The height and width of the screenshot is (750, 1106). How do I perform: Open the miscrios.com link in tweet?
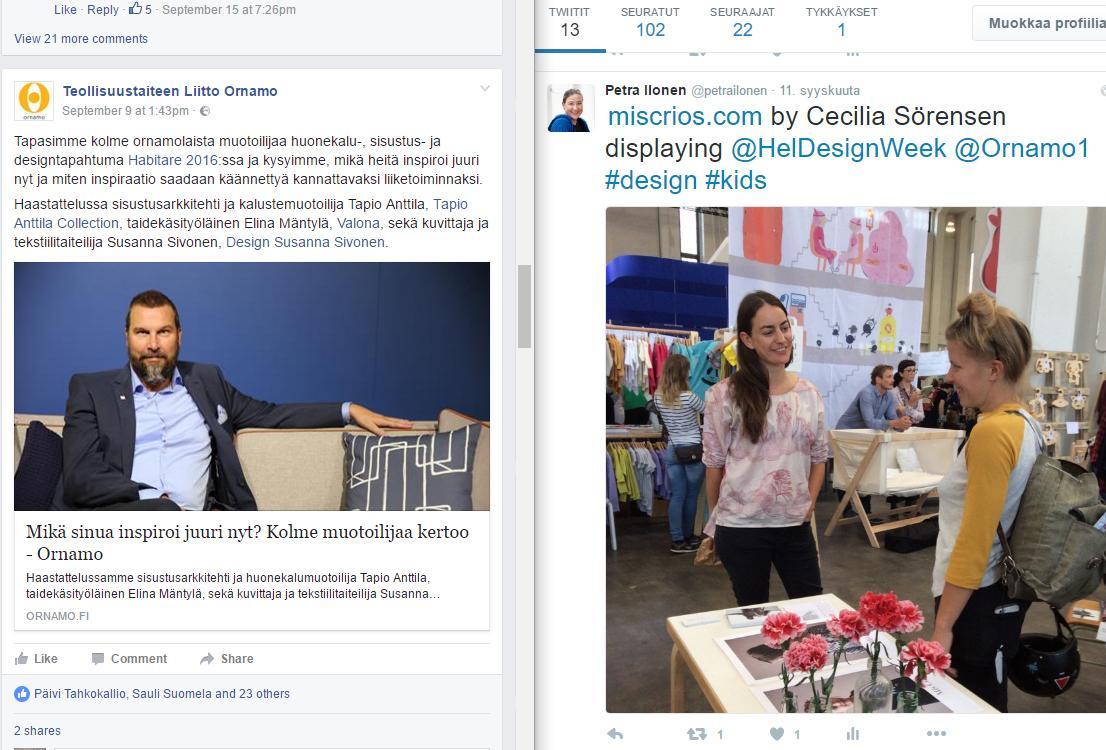(x=685, y=116)
